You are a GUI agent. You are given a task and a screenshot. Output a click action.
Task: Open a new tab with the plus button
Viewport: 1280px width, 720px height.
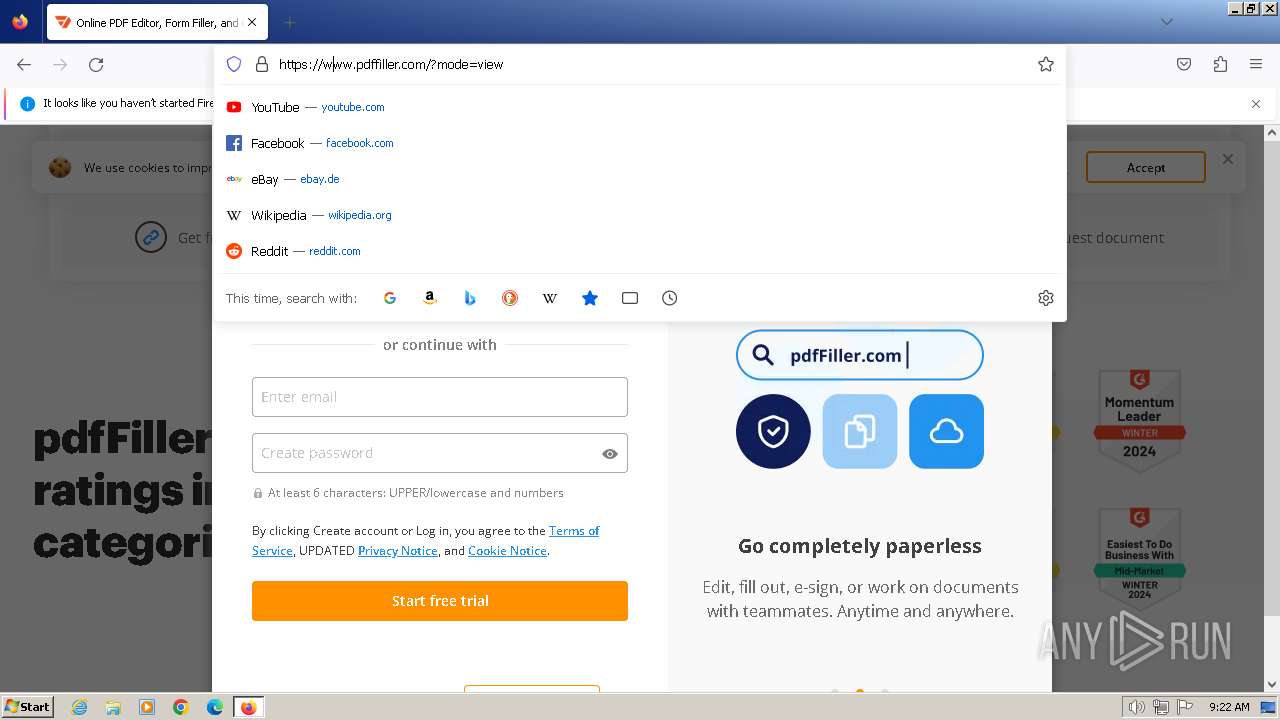[290, 22]
